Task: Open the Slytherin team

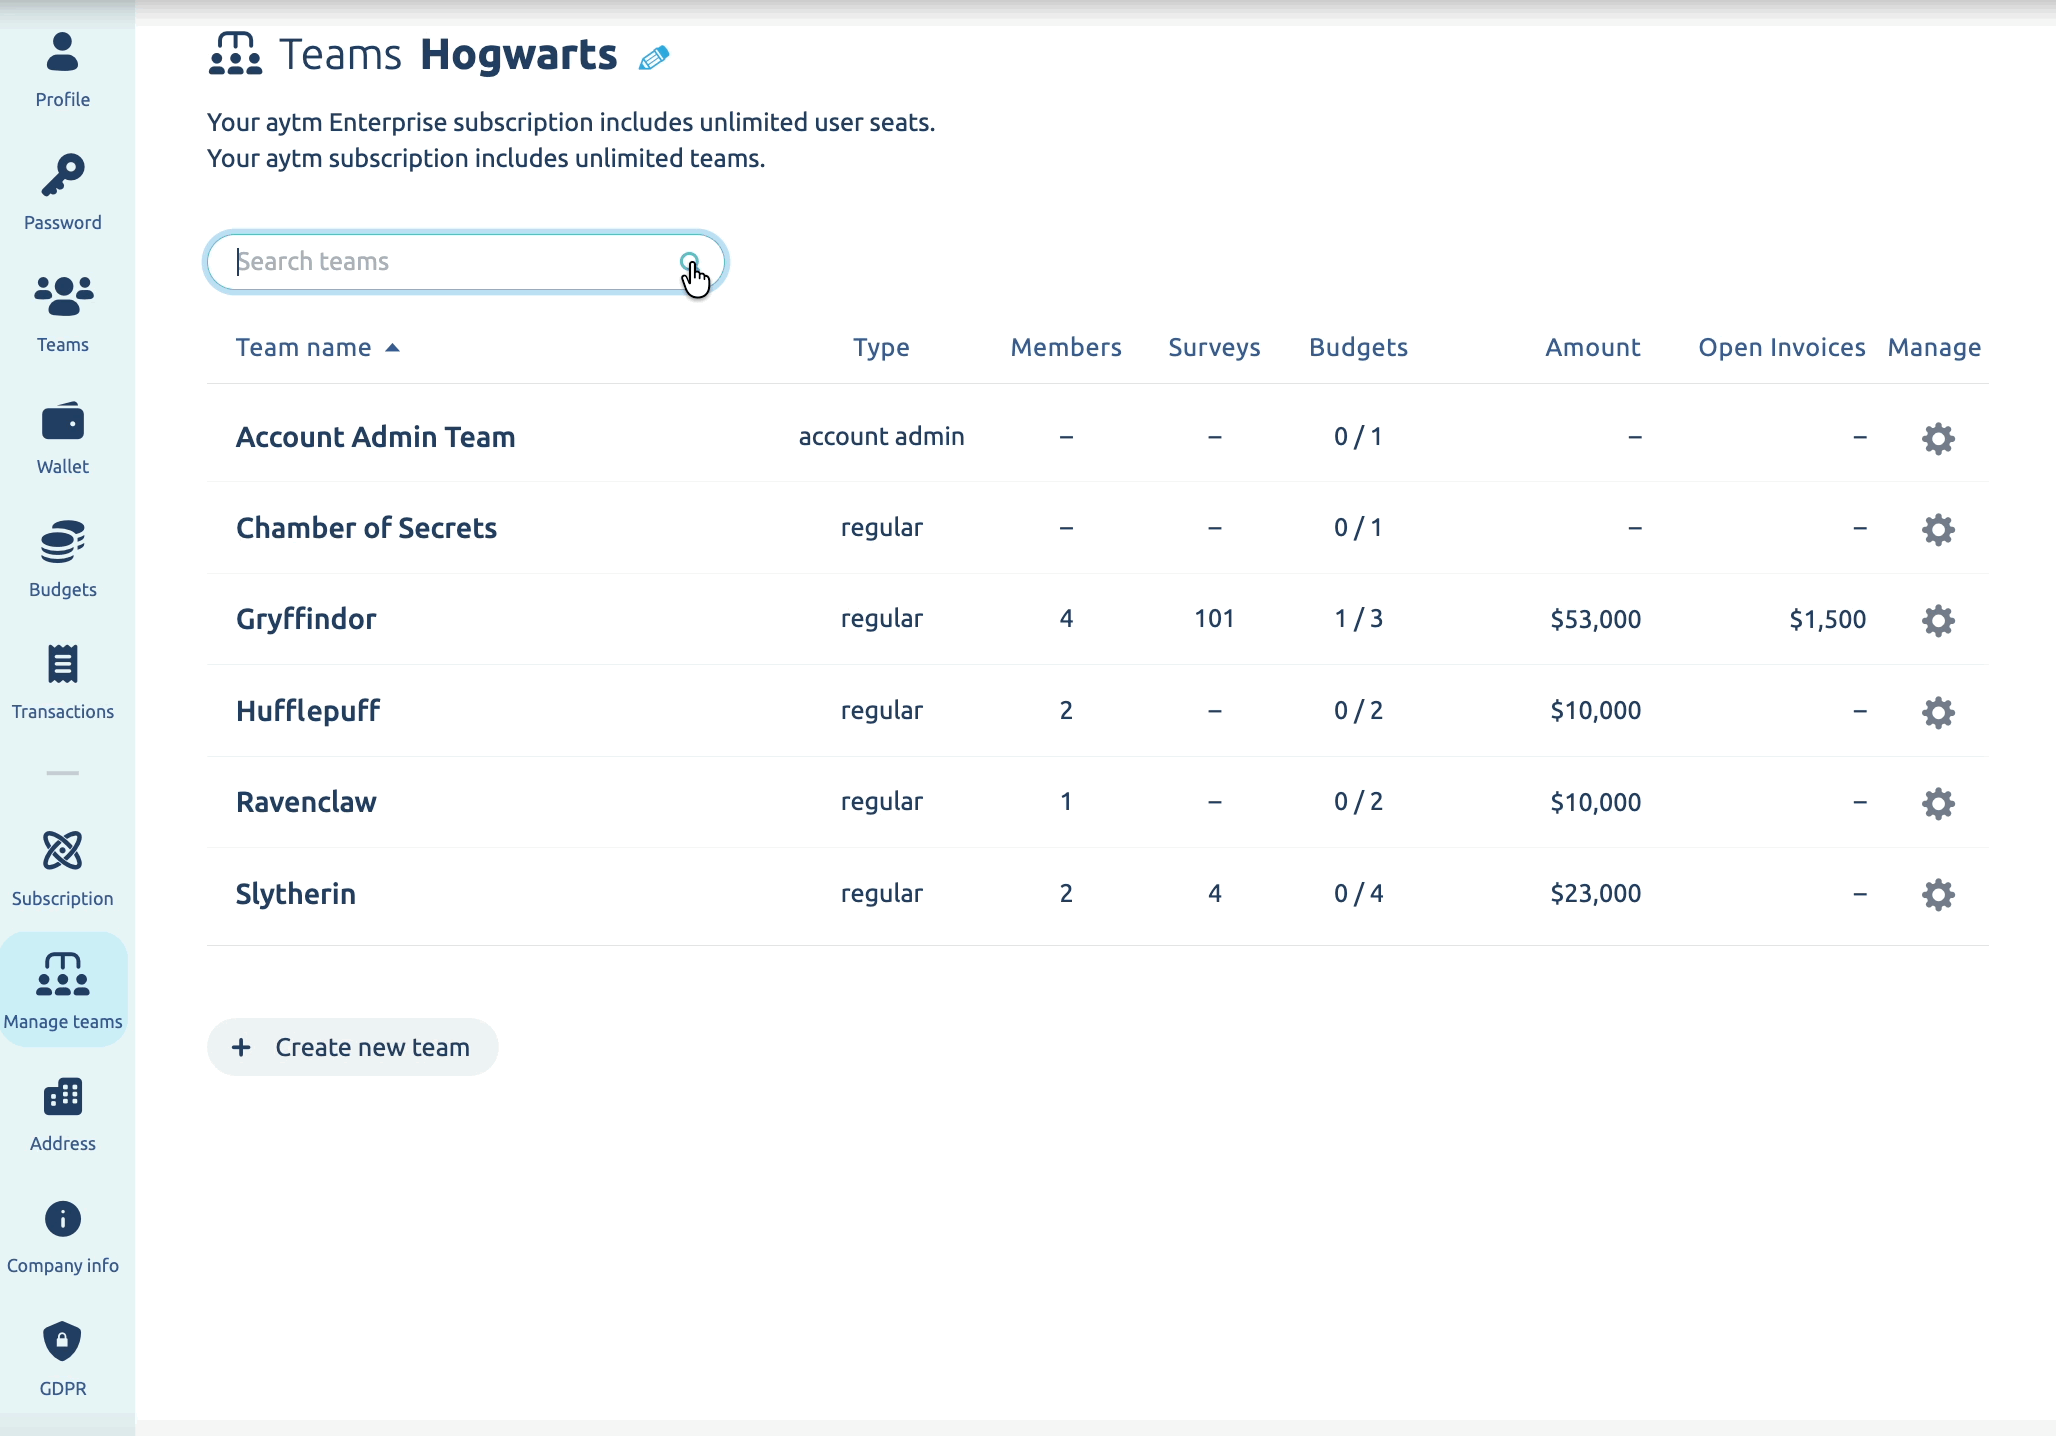Action: tap(295, 894)
